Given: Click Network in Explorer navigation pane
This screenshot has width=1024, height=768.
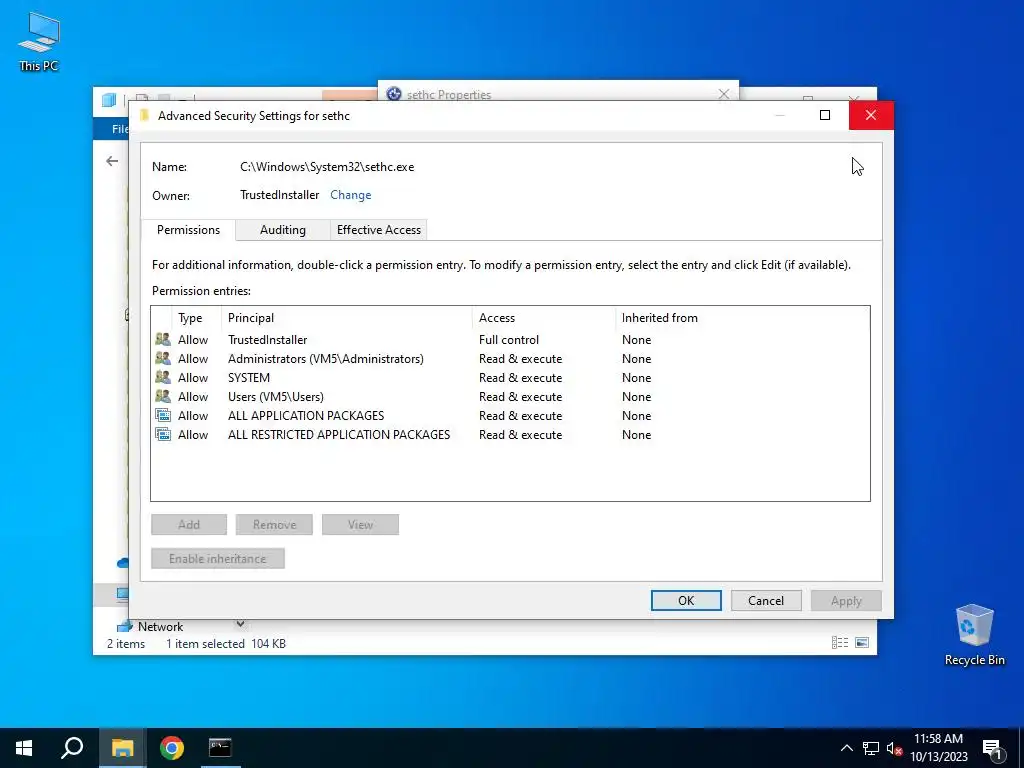Looking at the screenshot, I should tap(160, 627).
